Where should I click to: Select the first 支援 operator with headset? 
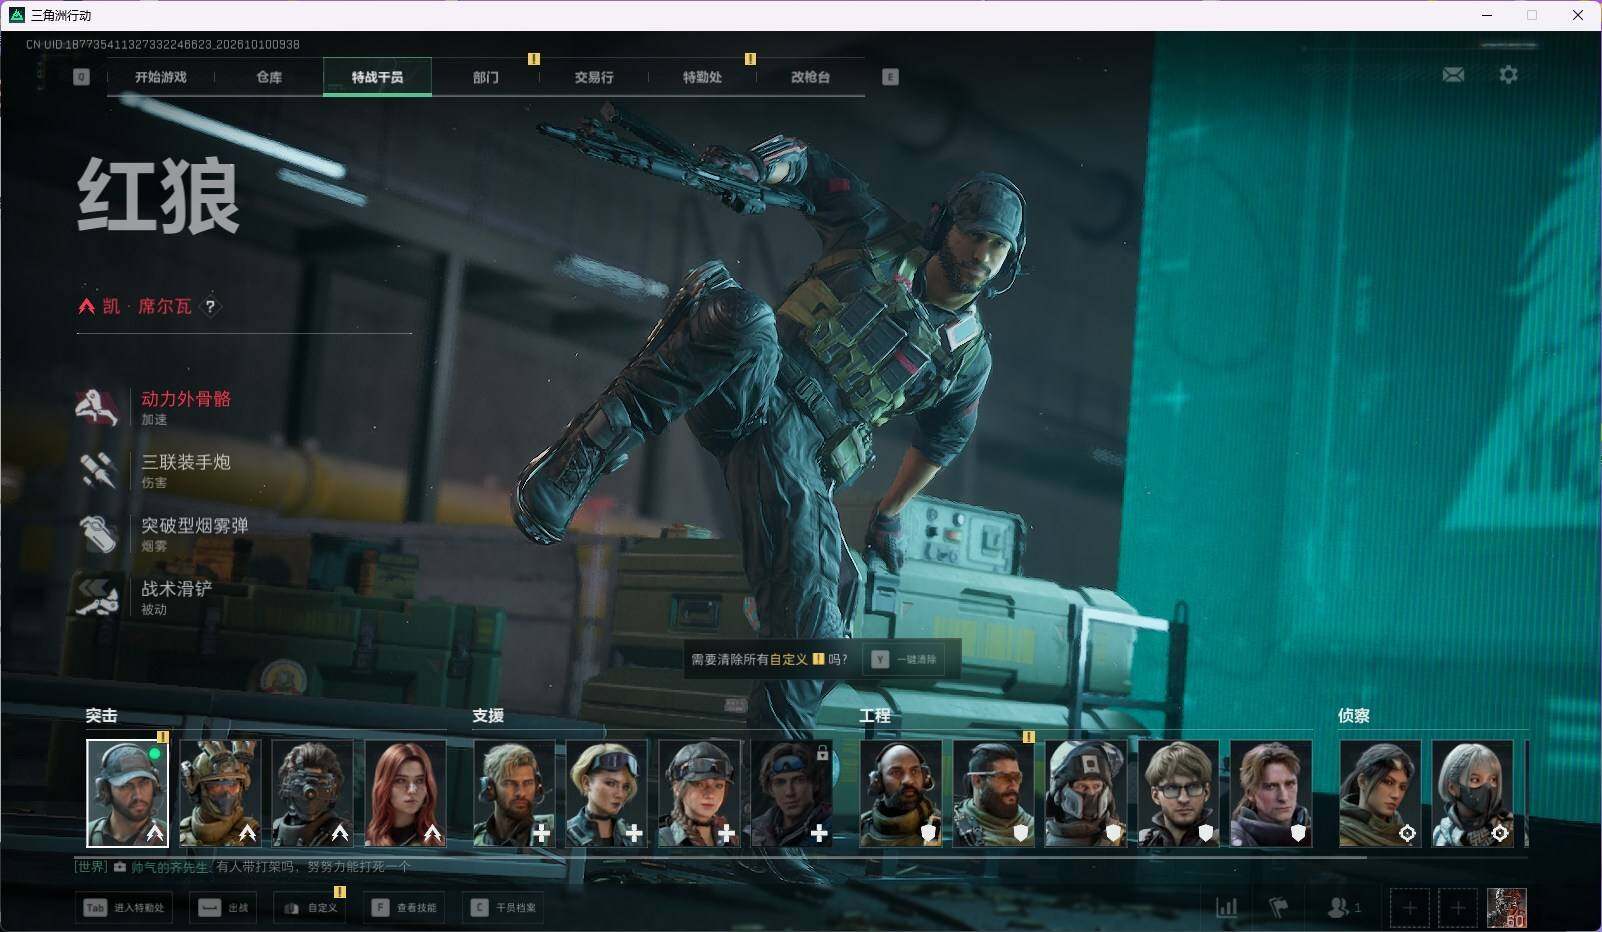[x=514, y=793]
